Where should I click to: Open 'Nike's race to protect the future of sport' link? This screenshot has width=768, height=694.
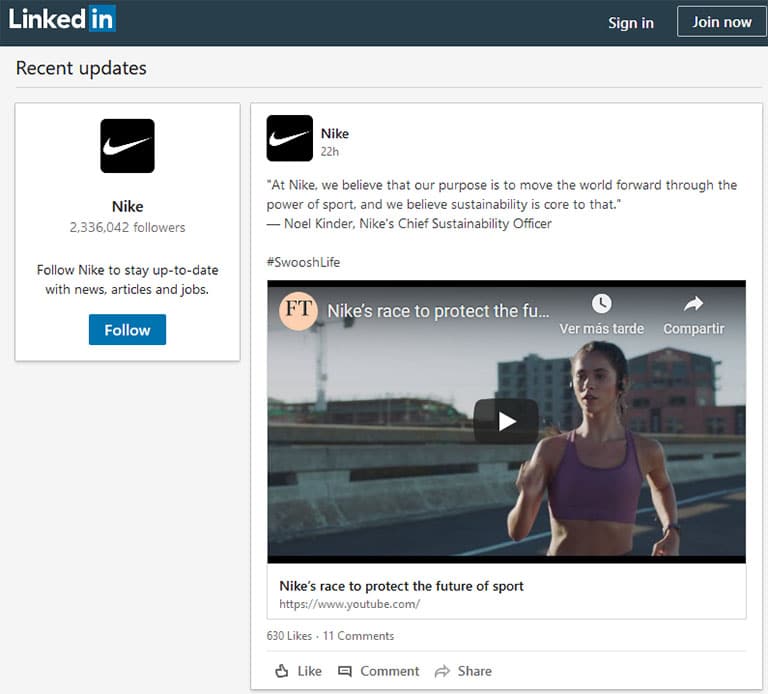tap(401, 586)
